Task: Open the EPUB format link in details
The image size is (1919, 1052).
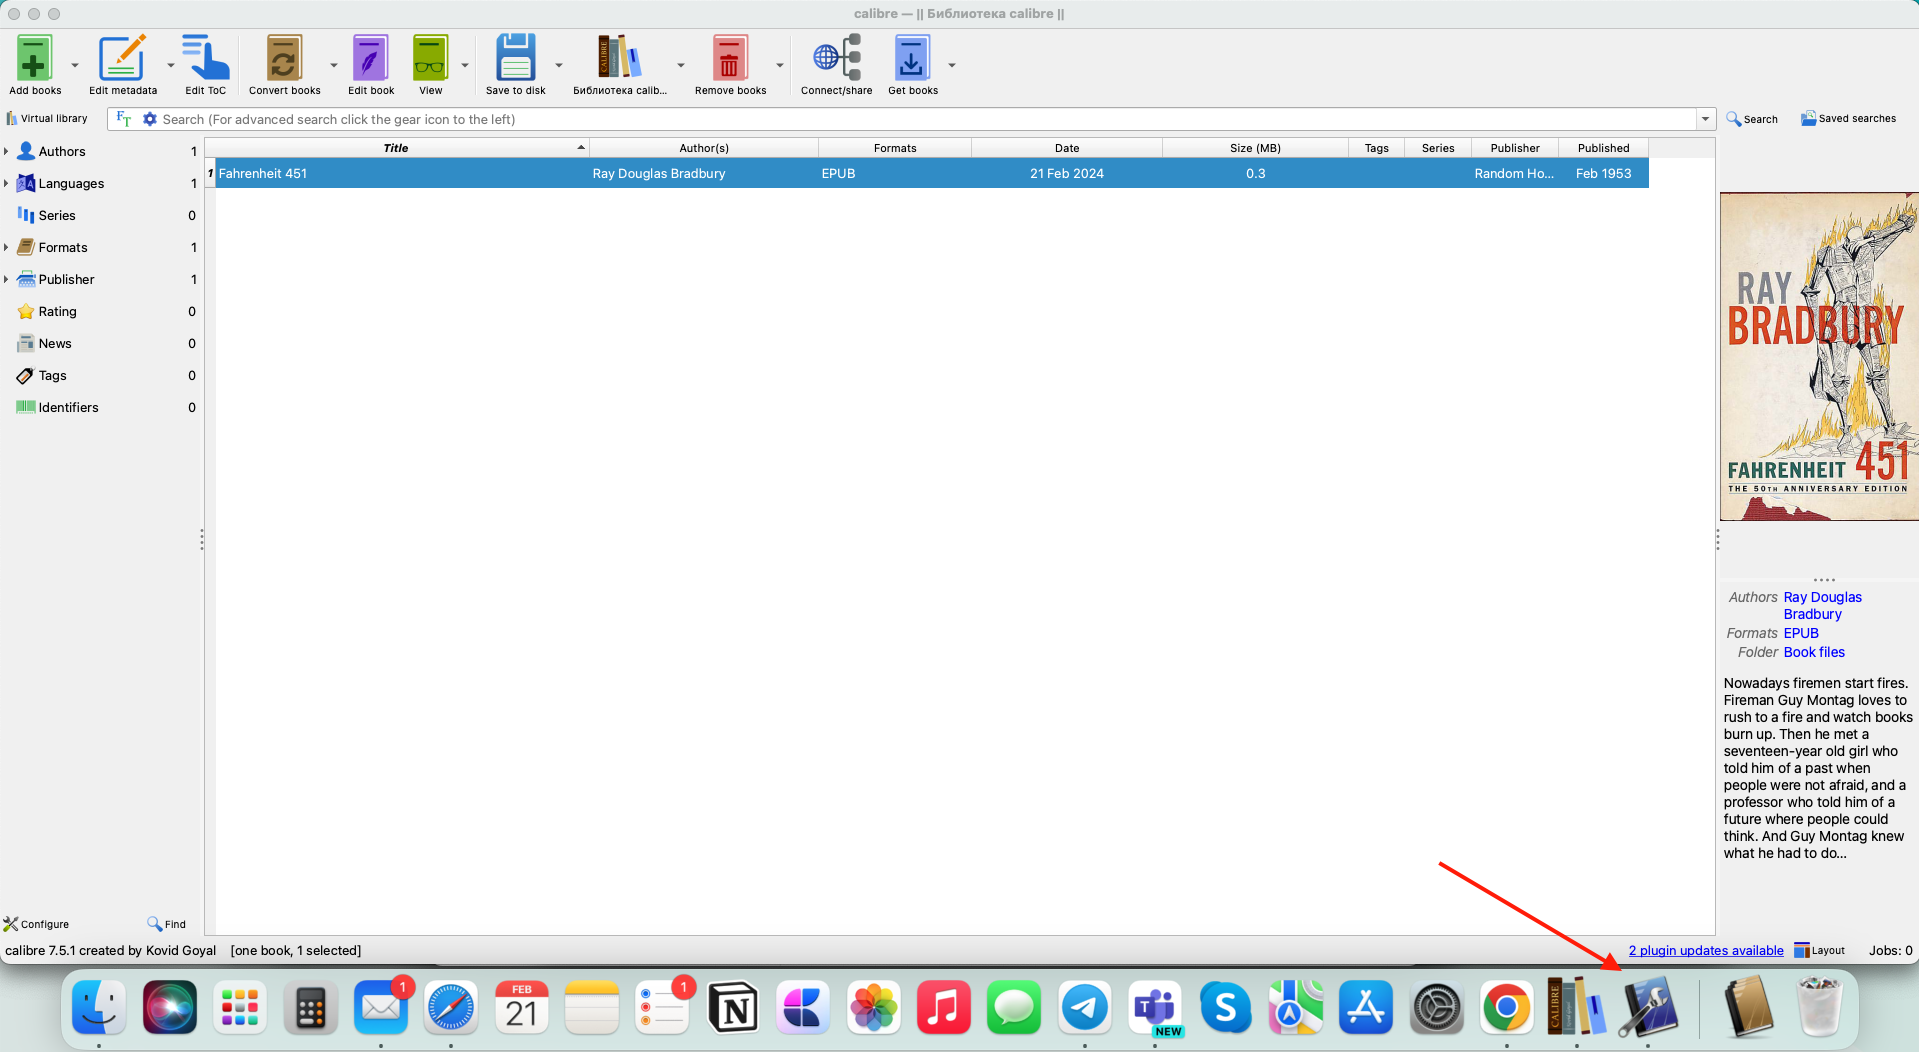Action: click(1801, 633)
